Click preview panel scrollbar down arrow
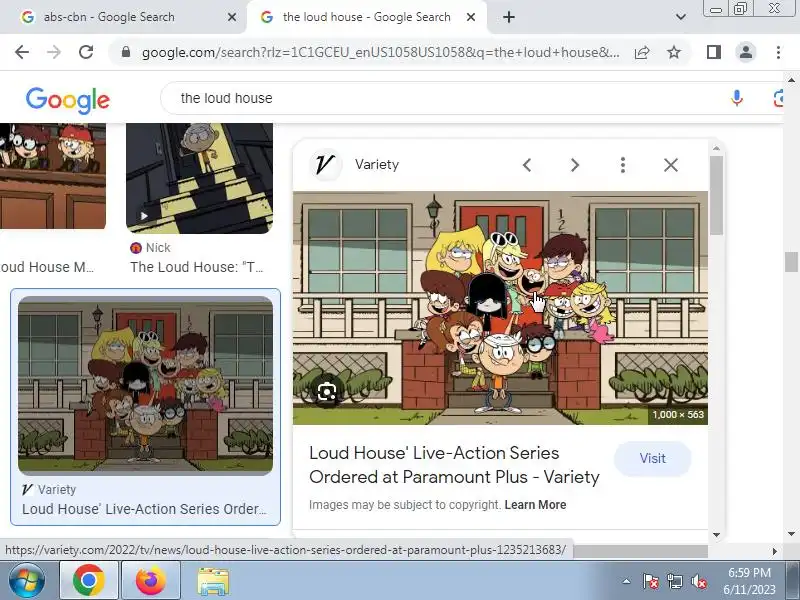Screen dimensions: 800x600 click(716, 535)
